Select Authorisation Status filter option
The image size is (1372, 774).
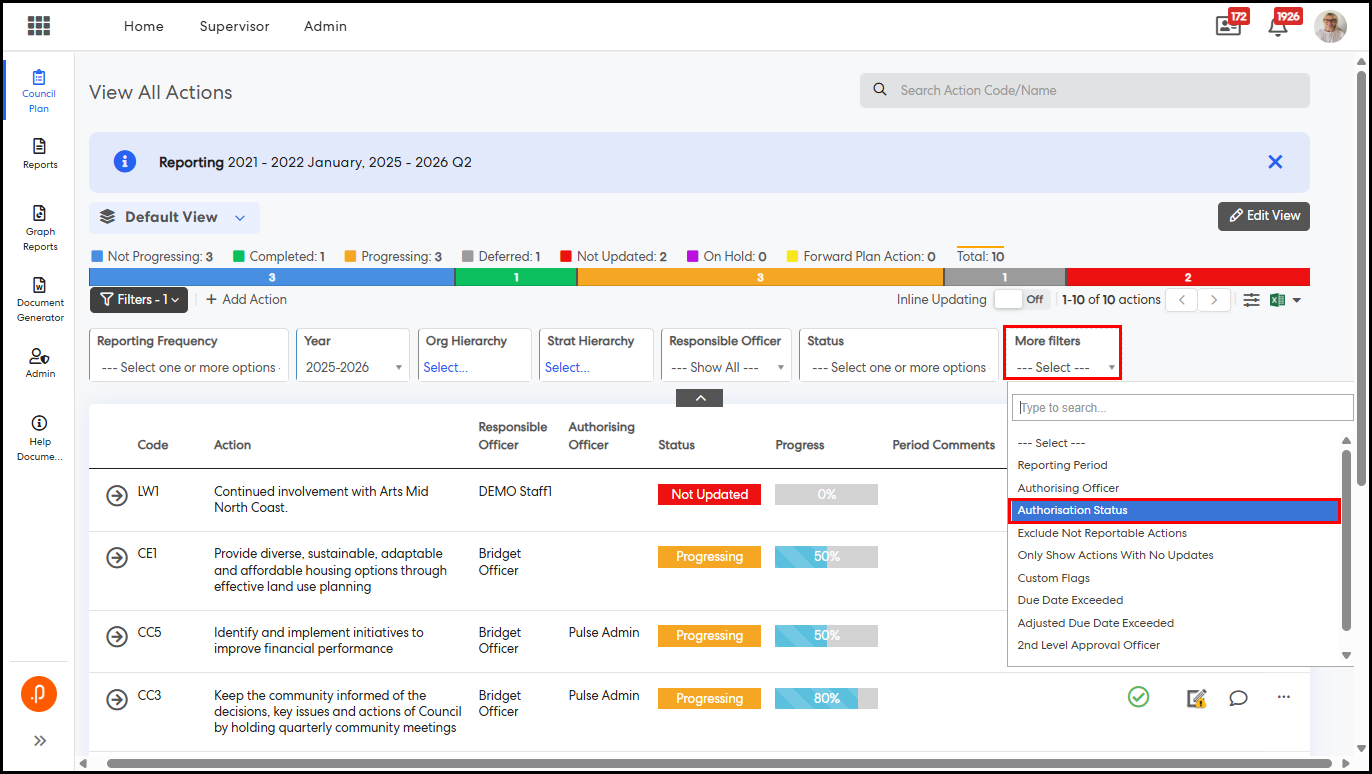click(x=1173, y=510)
